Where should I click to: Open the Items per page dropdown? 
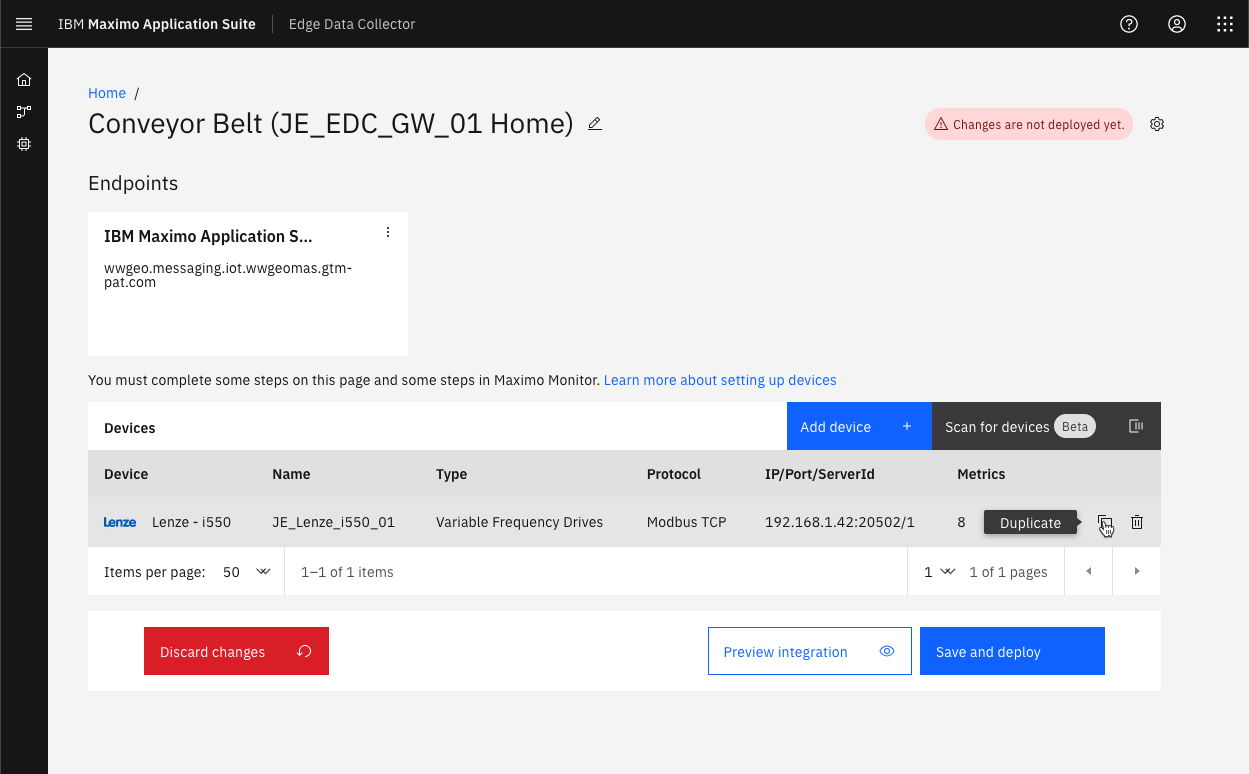click(x=246, y=572)
